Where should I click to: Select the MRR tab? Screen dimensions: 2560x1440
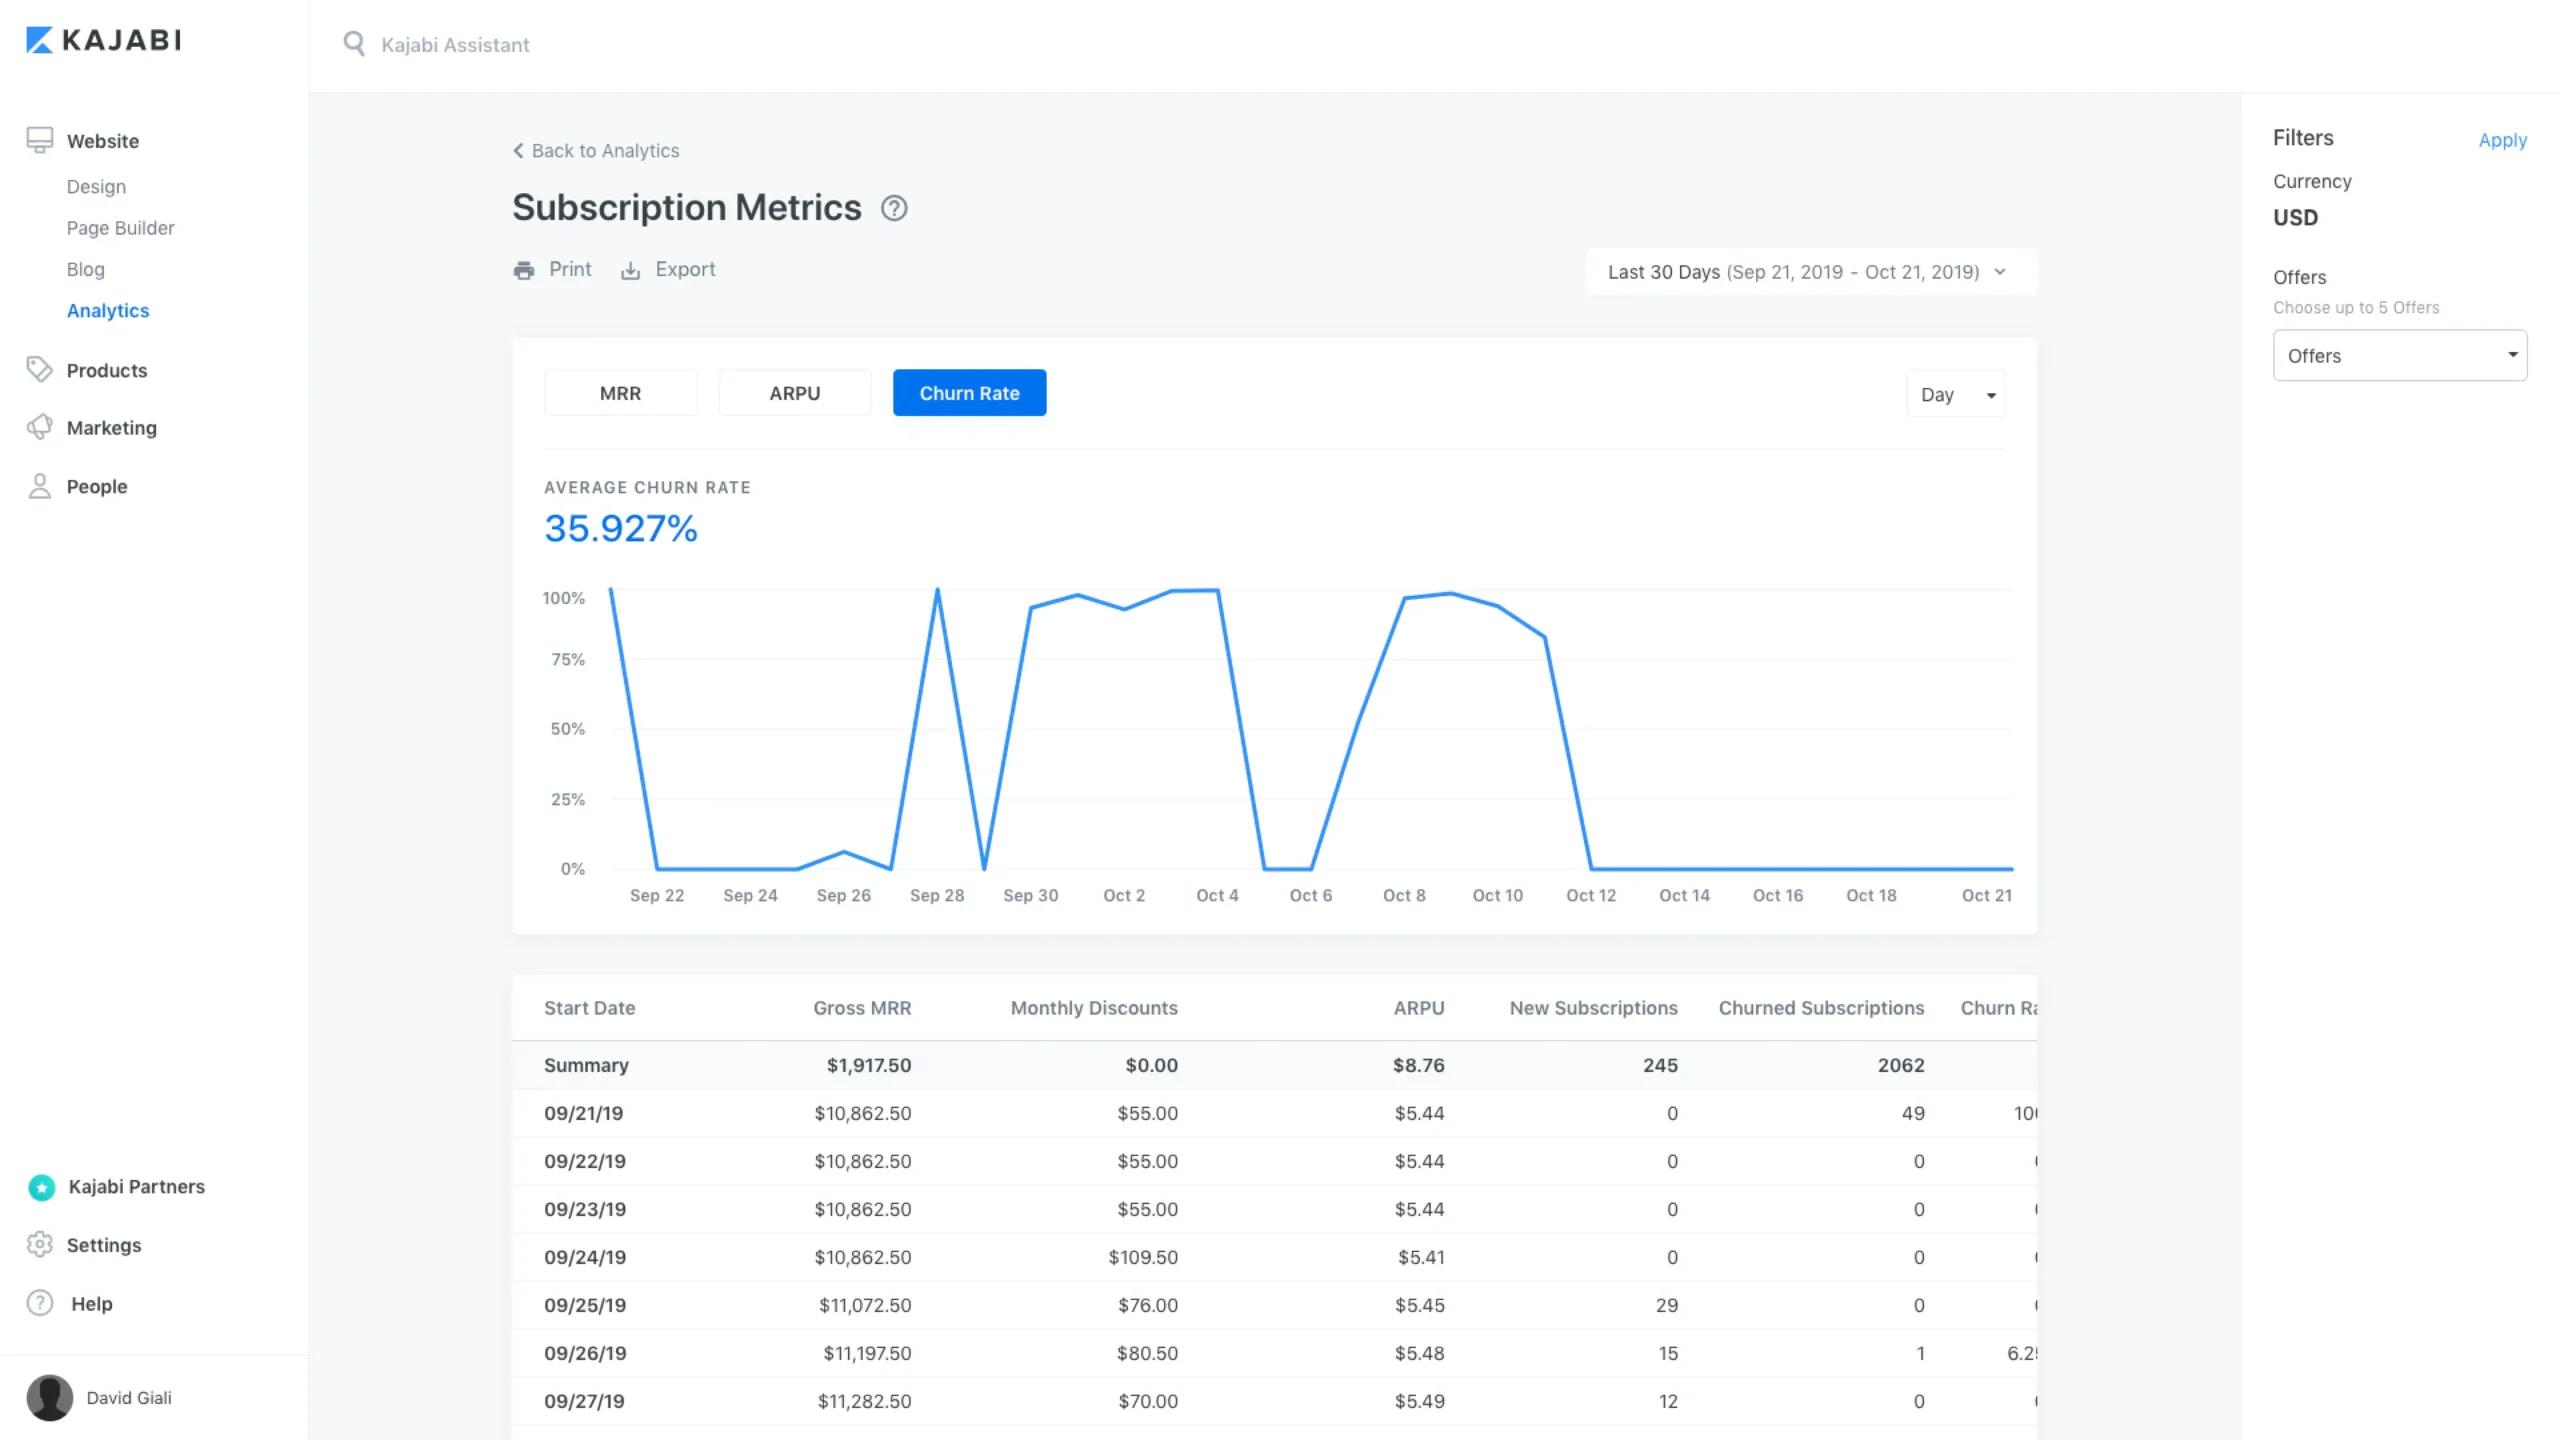621,392
